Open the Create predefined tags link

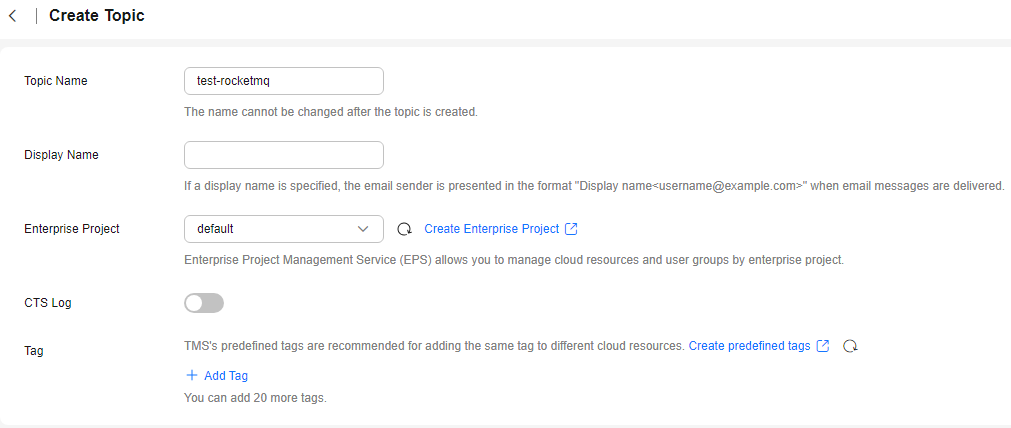(749, 346)
